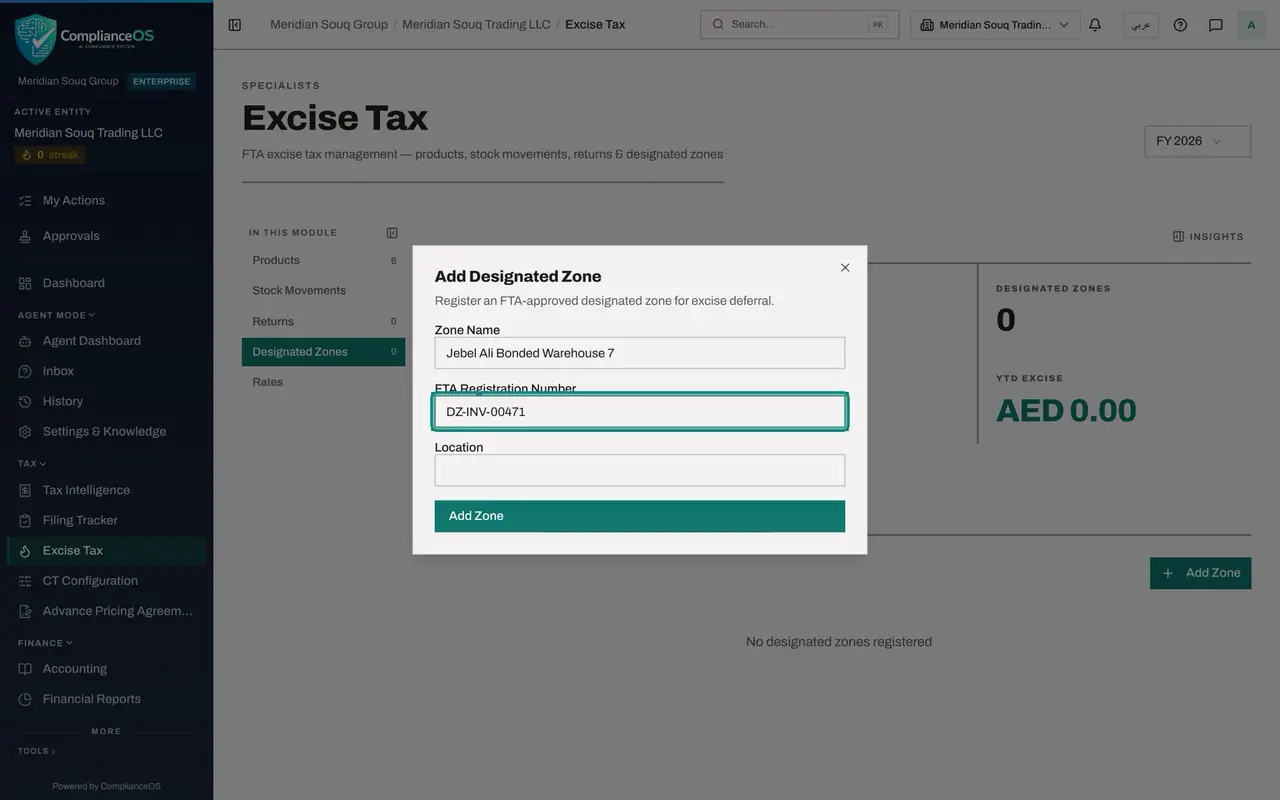This screenshot has width=1280, height=800.
Task: Open the help question mark icon
Action: click(1180, 25)
